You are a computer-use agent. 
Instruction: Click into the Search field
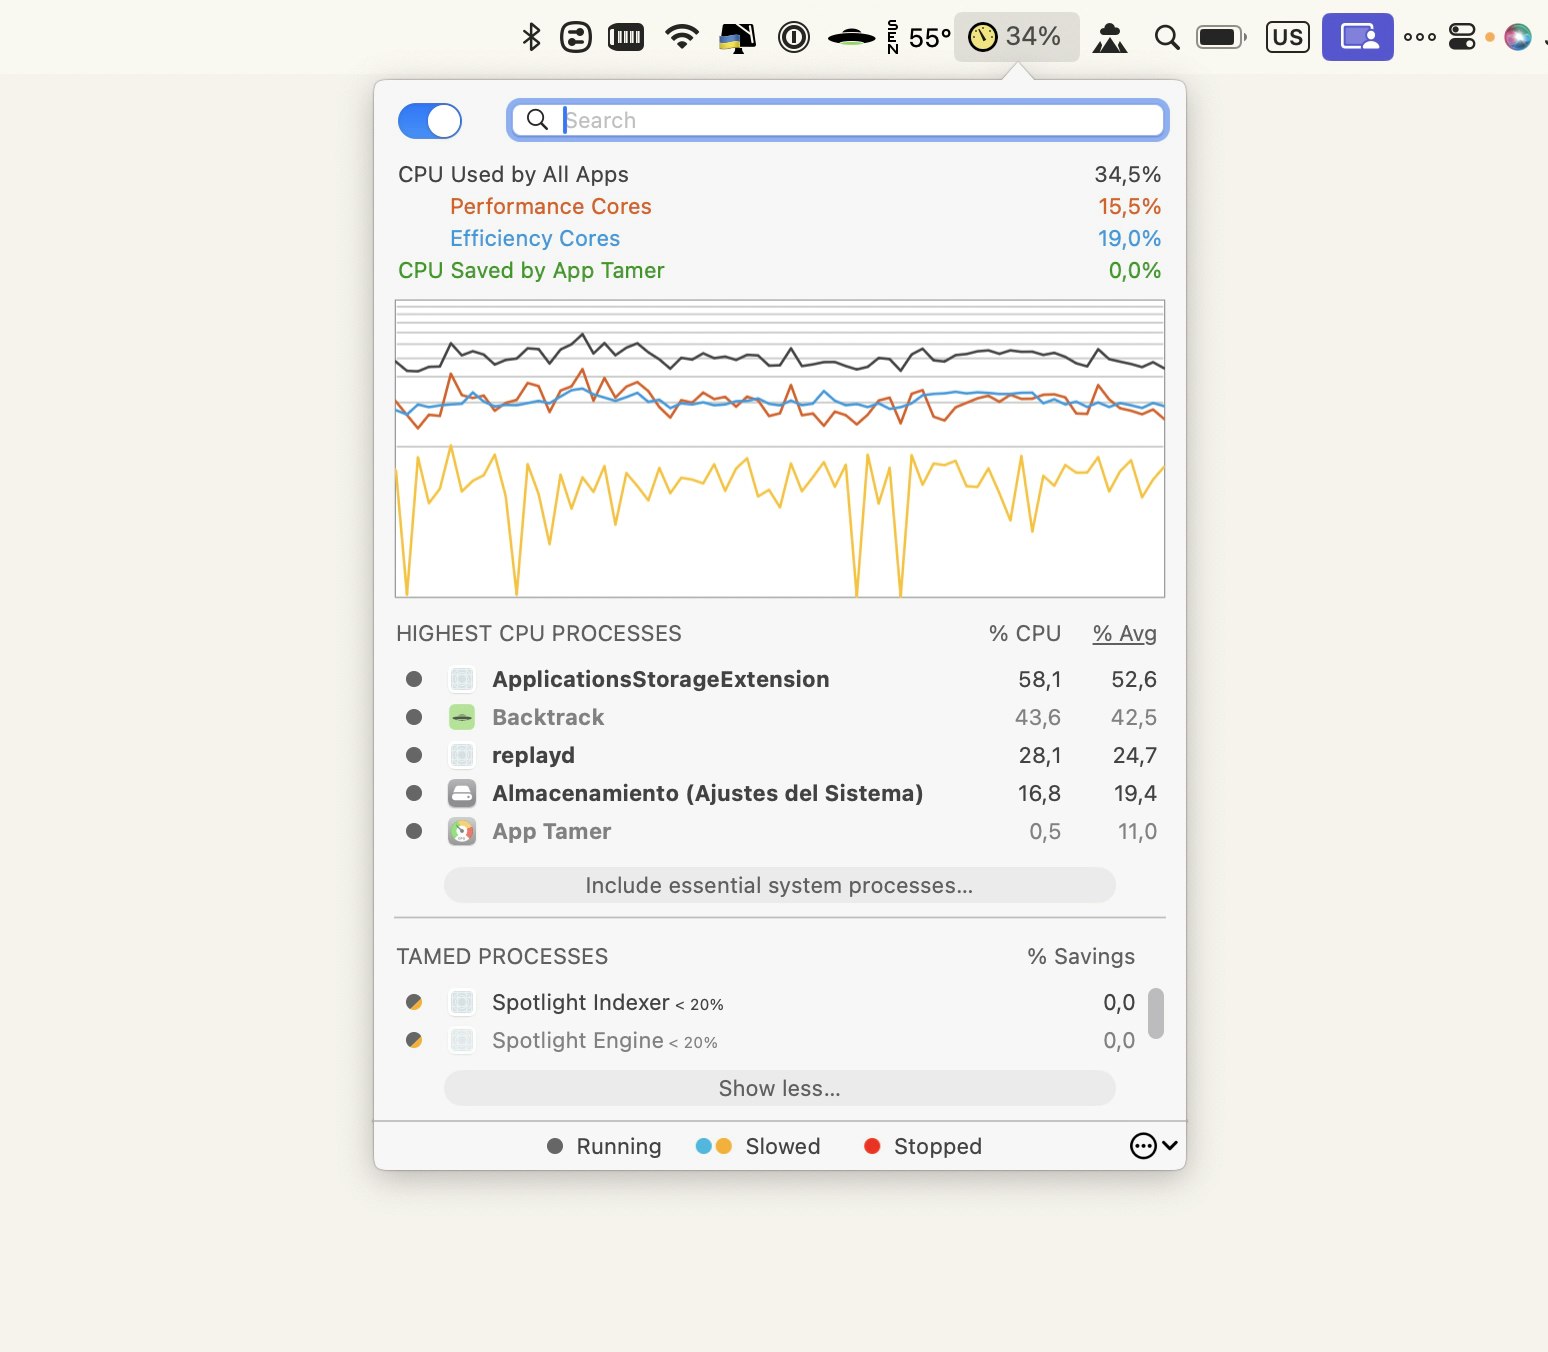838,121
